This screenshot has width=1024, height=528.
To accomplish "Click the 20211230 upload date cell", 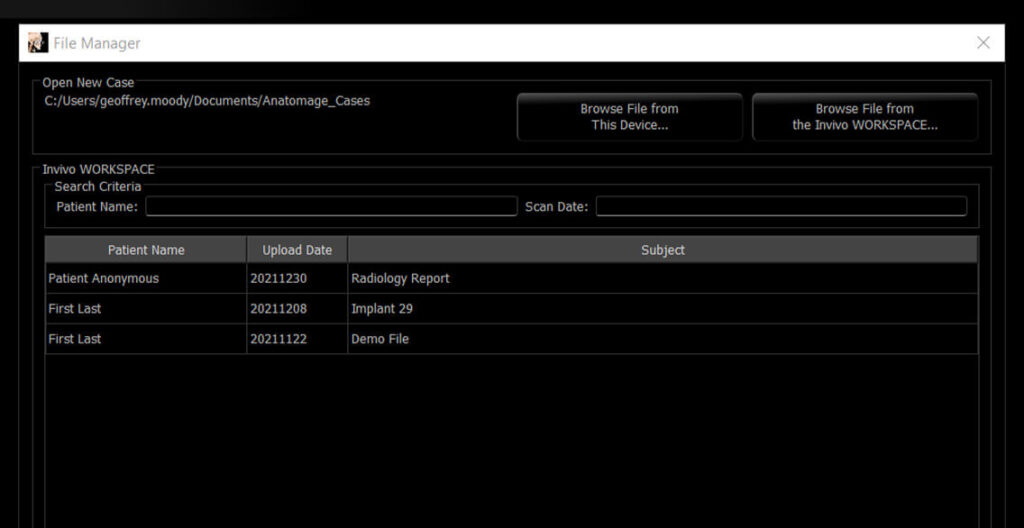I will 278,279.
